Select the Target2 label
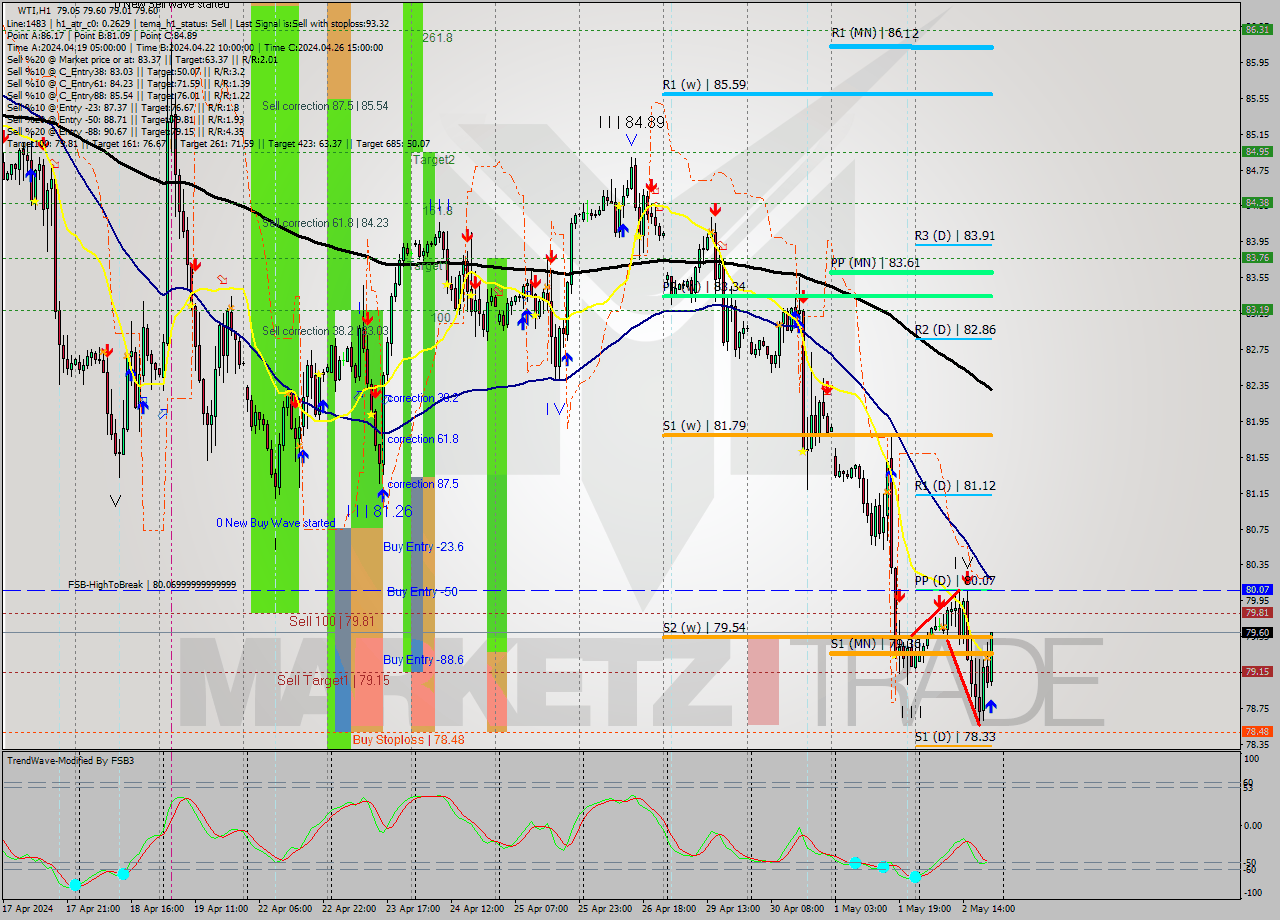 coord(434,159)
